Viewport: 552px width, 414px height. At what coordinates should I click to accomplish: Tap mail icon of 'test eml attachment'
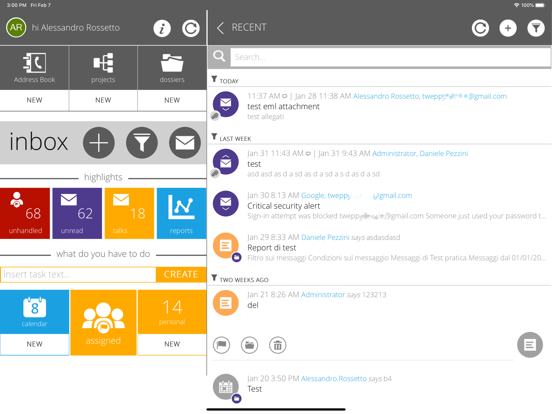(x=226, y=104)
